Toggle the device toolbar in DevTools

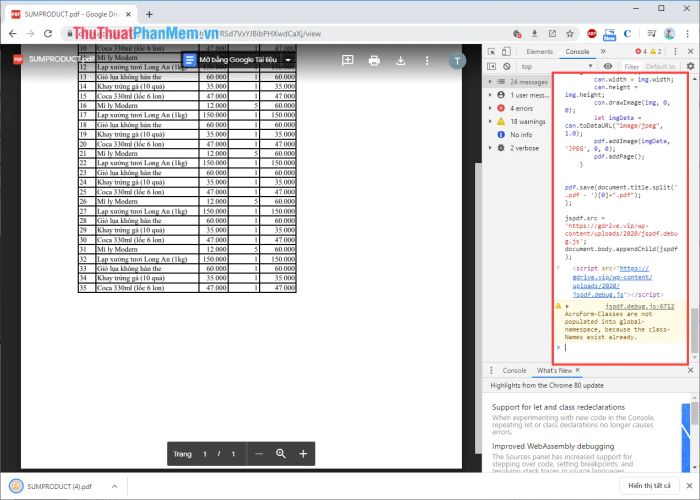click(506, 51)
